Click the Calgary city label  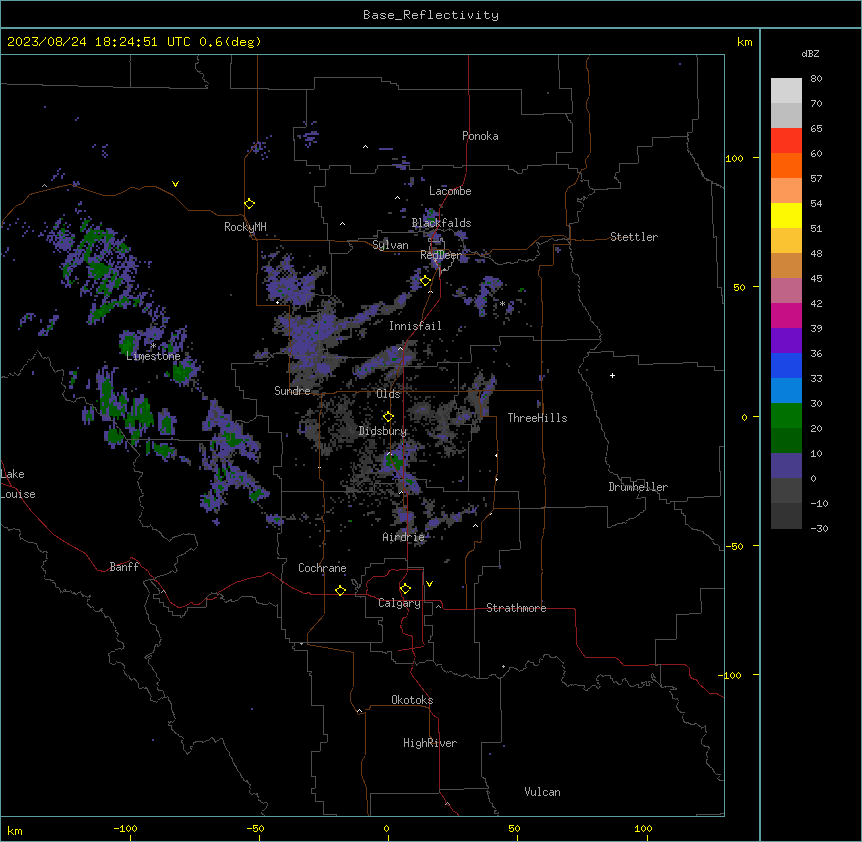(x=399, y=603)
